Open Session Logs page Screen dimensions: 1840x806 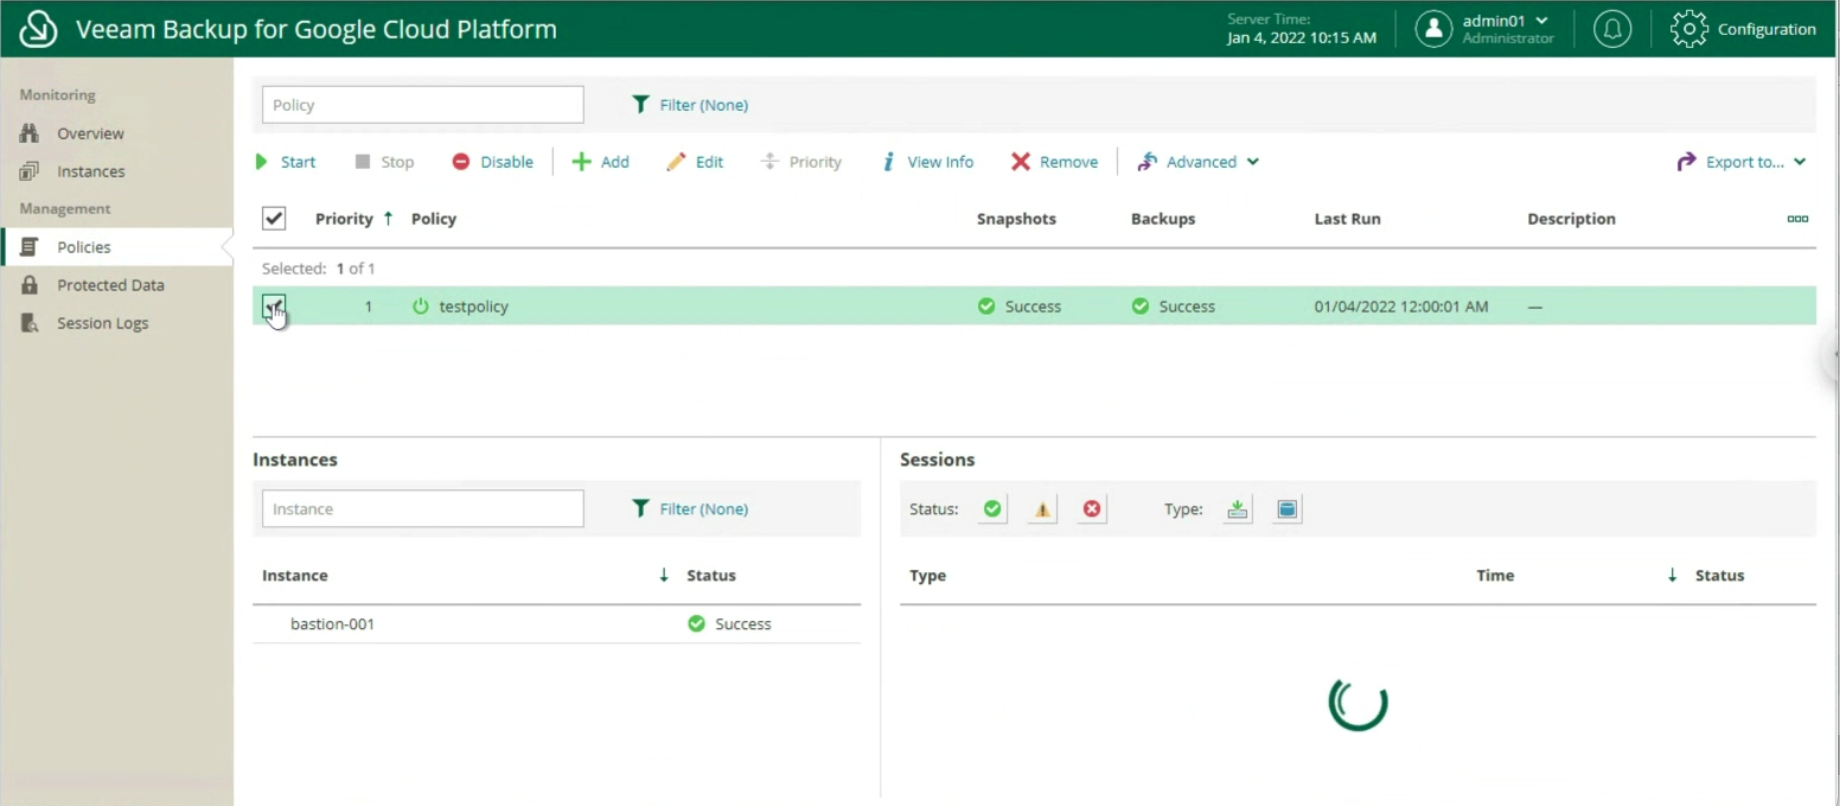click(x=102, y=323)
